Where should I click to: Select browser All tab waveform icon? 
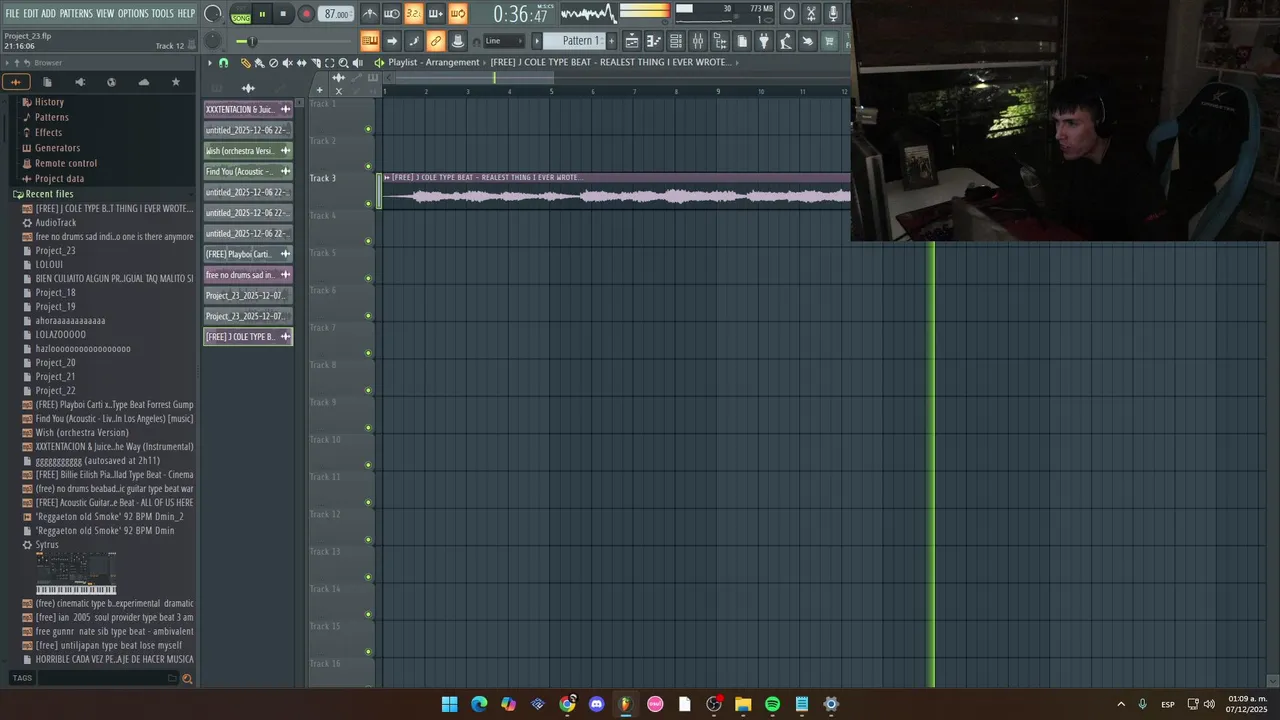point(16,82)
